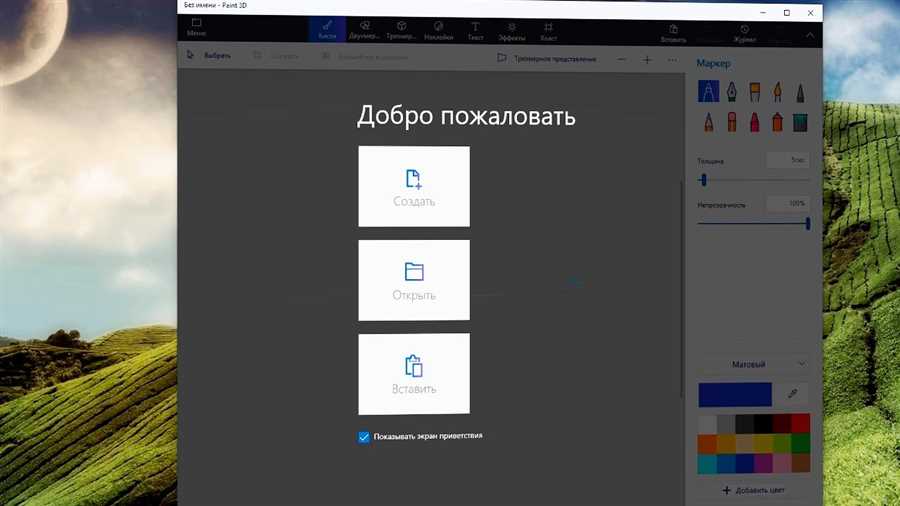Select the Кисти (Brushes) tab
Screen dimensions: 900x506
pyautogui.click(x=327, y=29)
